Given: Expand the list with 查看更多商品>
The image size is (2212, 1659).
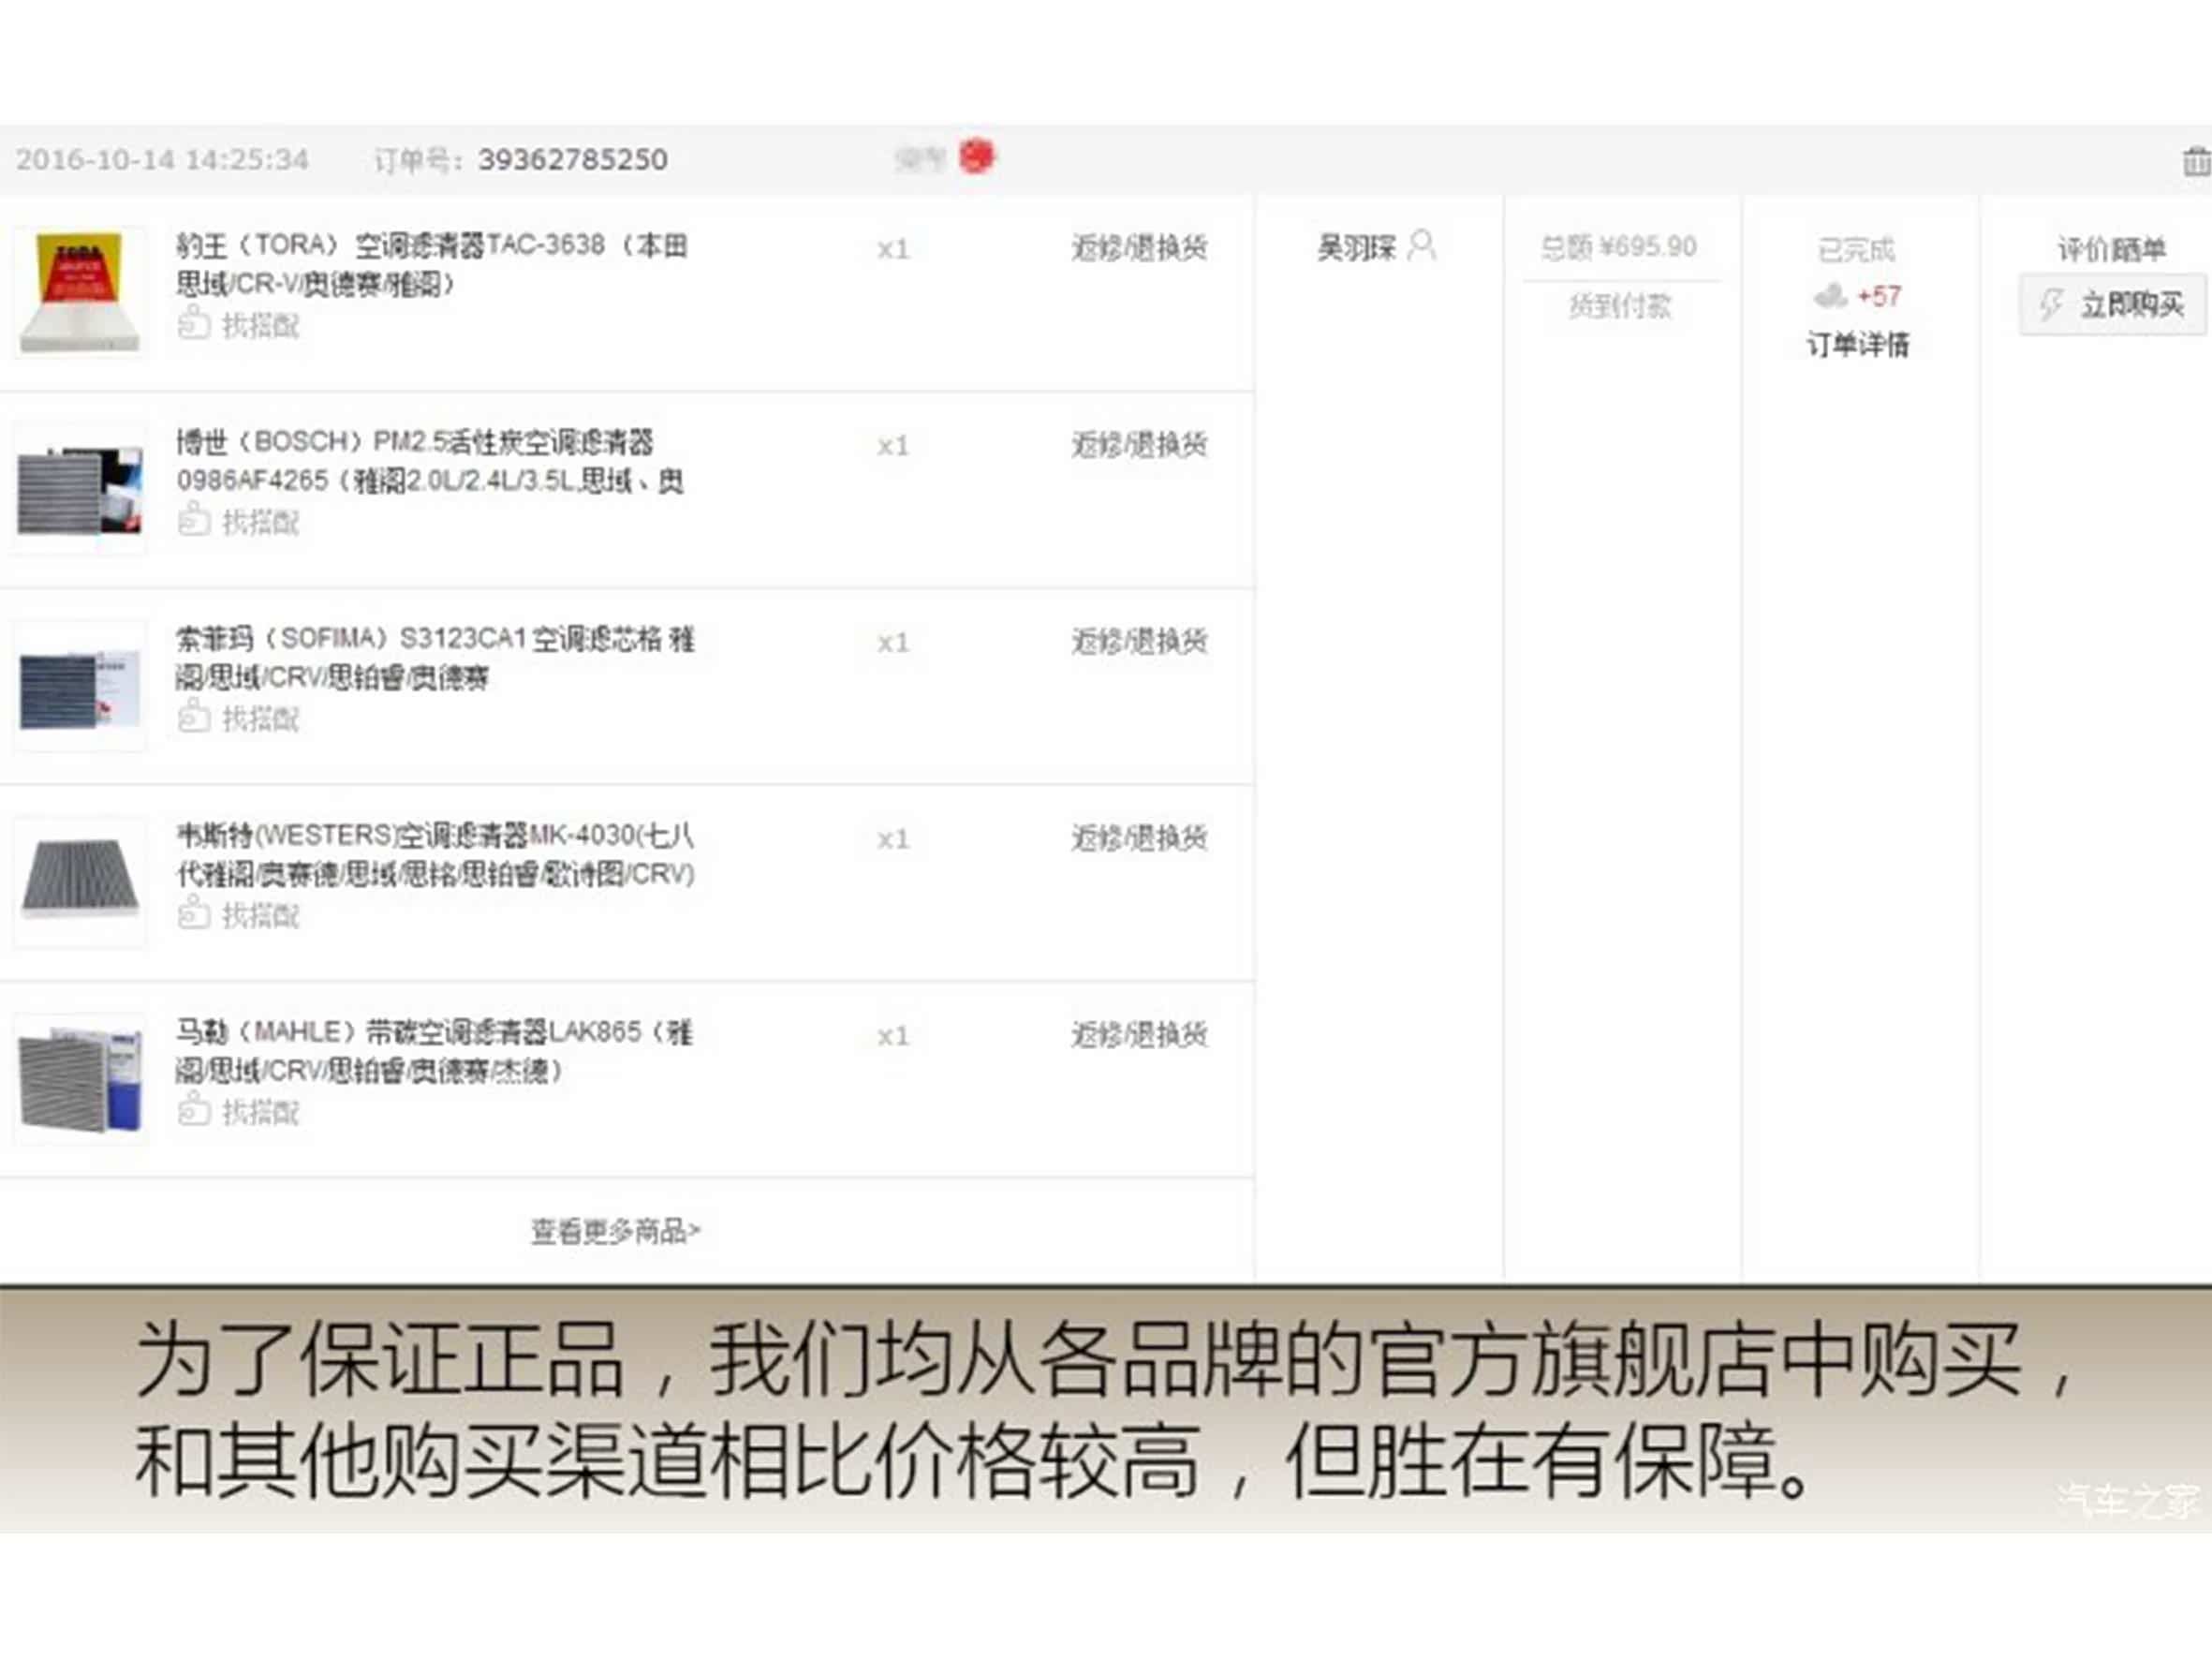Looking at the screenshot, I should 615,1231.
